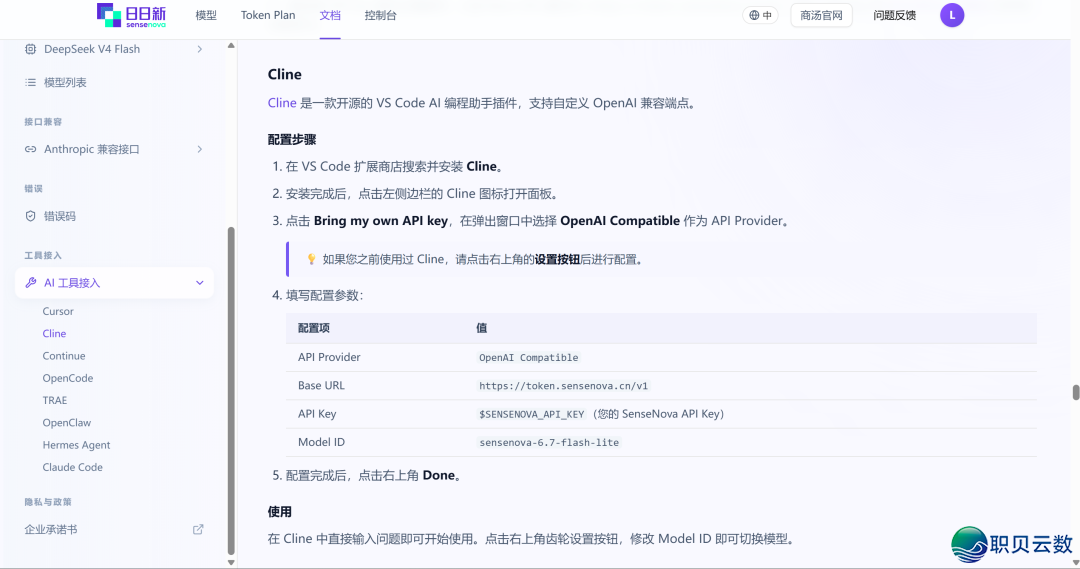Open the Continue sub-item
The width and height of the screenshot is (1080, 569).
(x=64, y=355)
